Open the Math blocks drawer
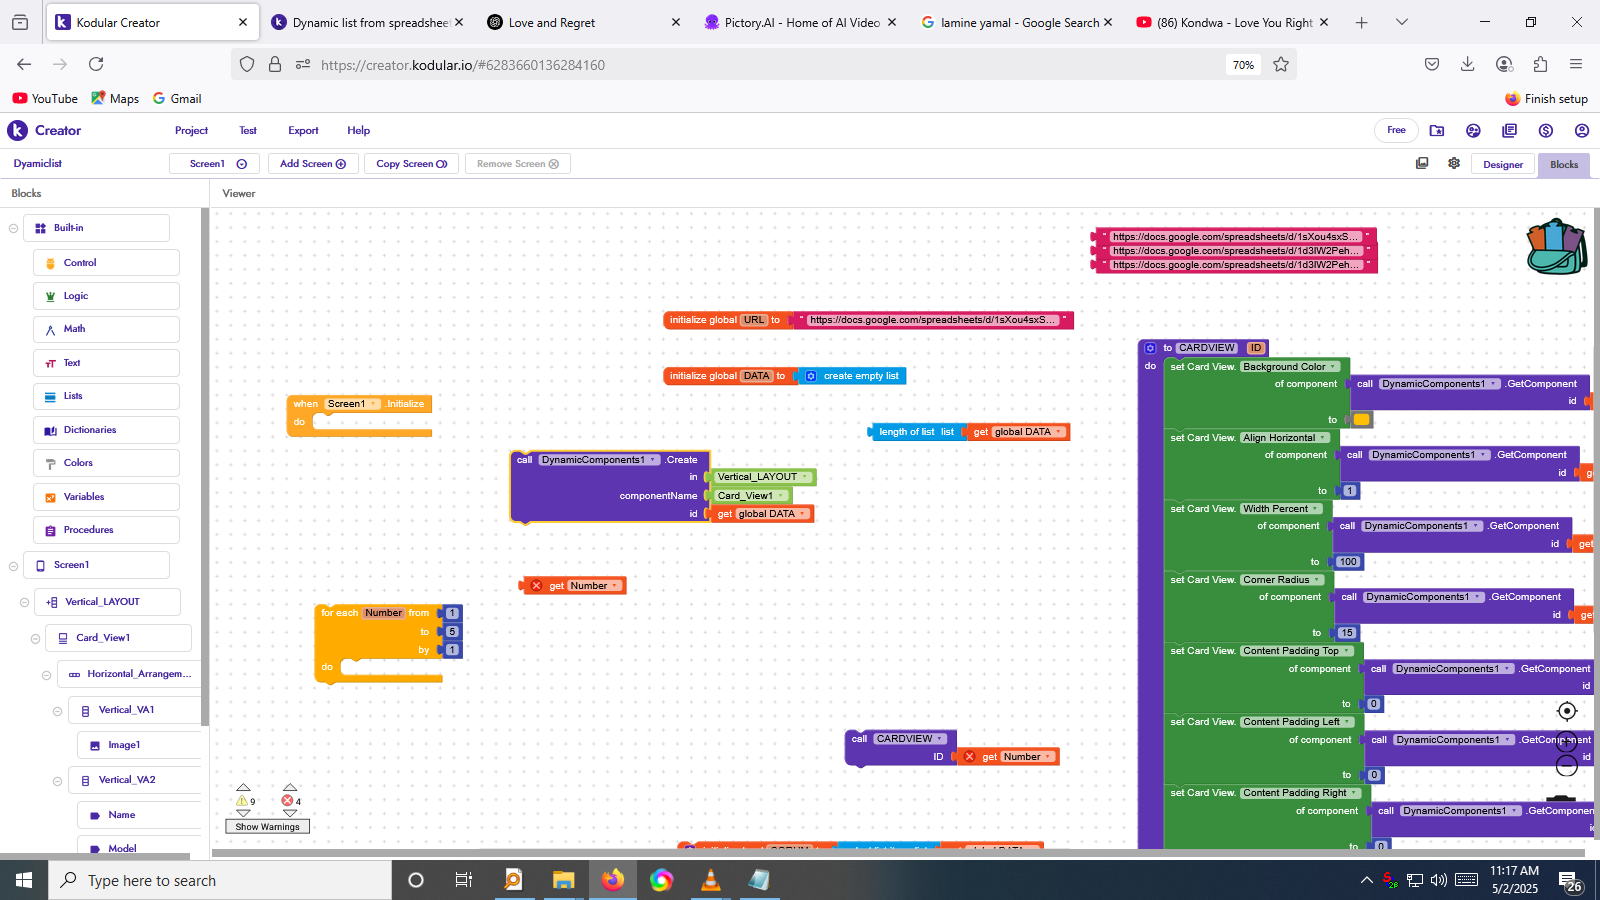 click(x=106, y=329)
